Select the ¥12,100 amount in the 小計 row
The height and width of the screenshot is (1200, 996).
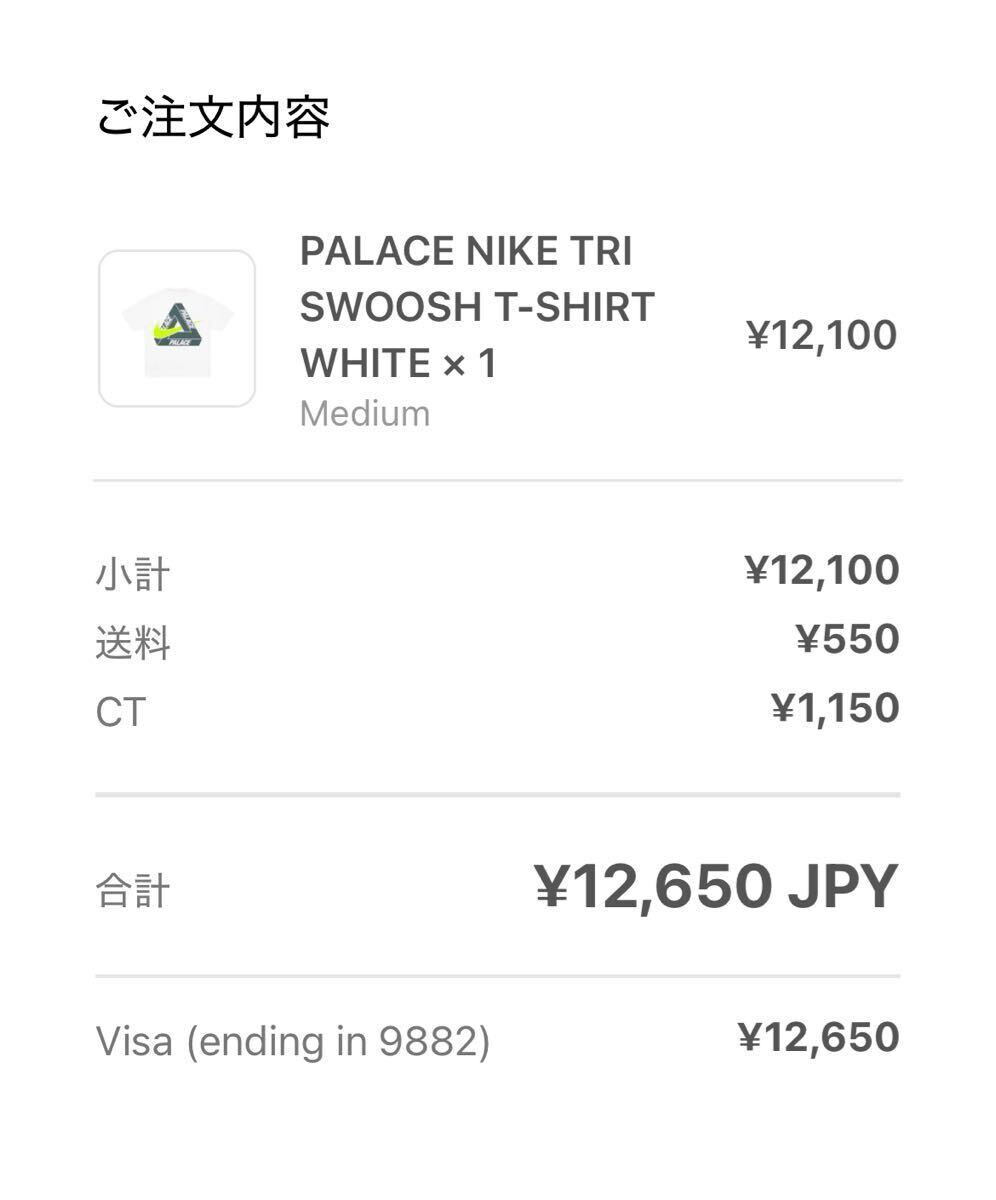coord(821,571)
